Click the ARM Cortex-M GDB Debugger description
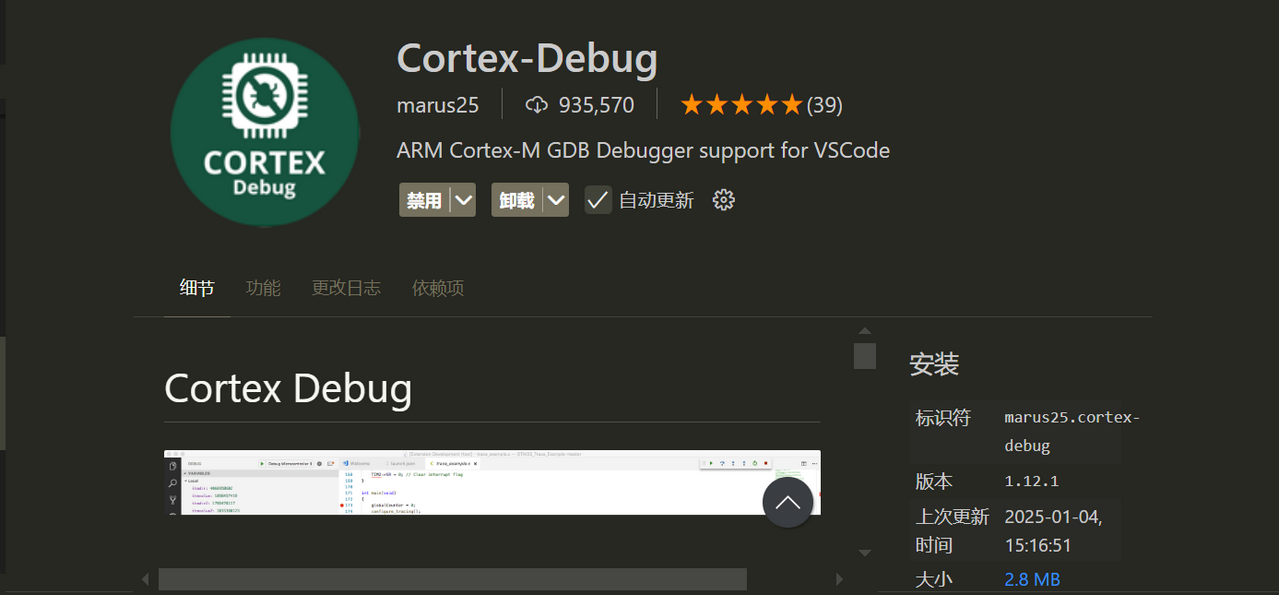 click(643, 151)
